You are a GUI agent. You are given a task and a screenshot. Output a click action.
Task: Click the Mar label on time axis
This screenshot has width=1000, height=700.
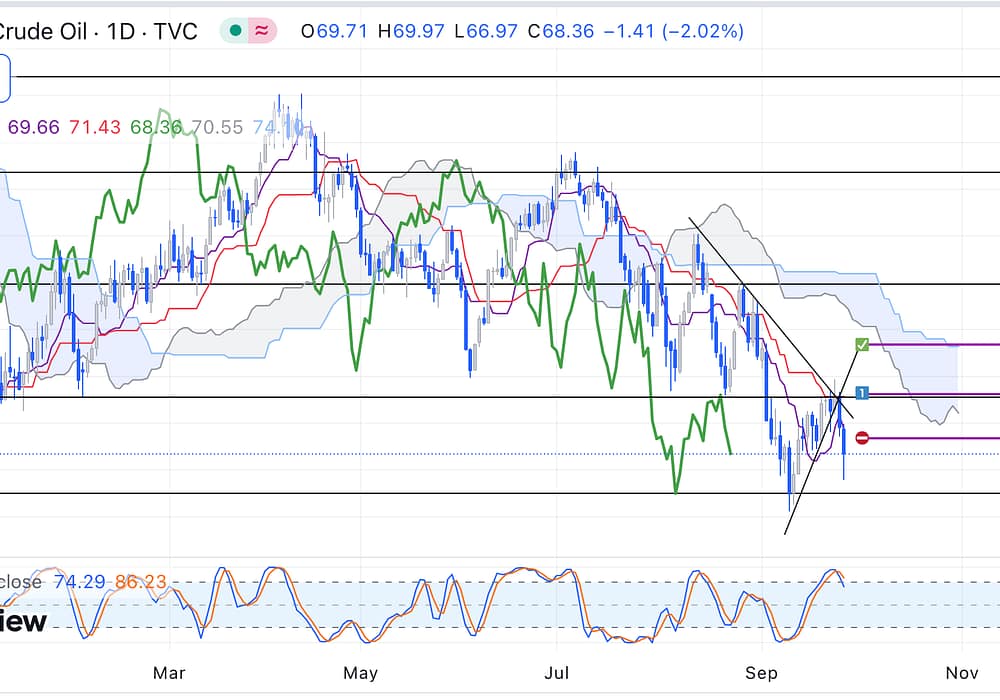coord(170,672)
